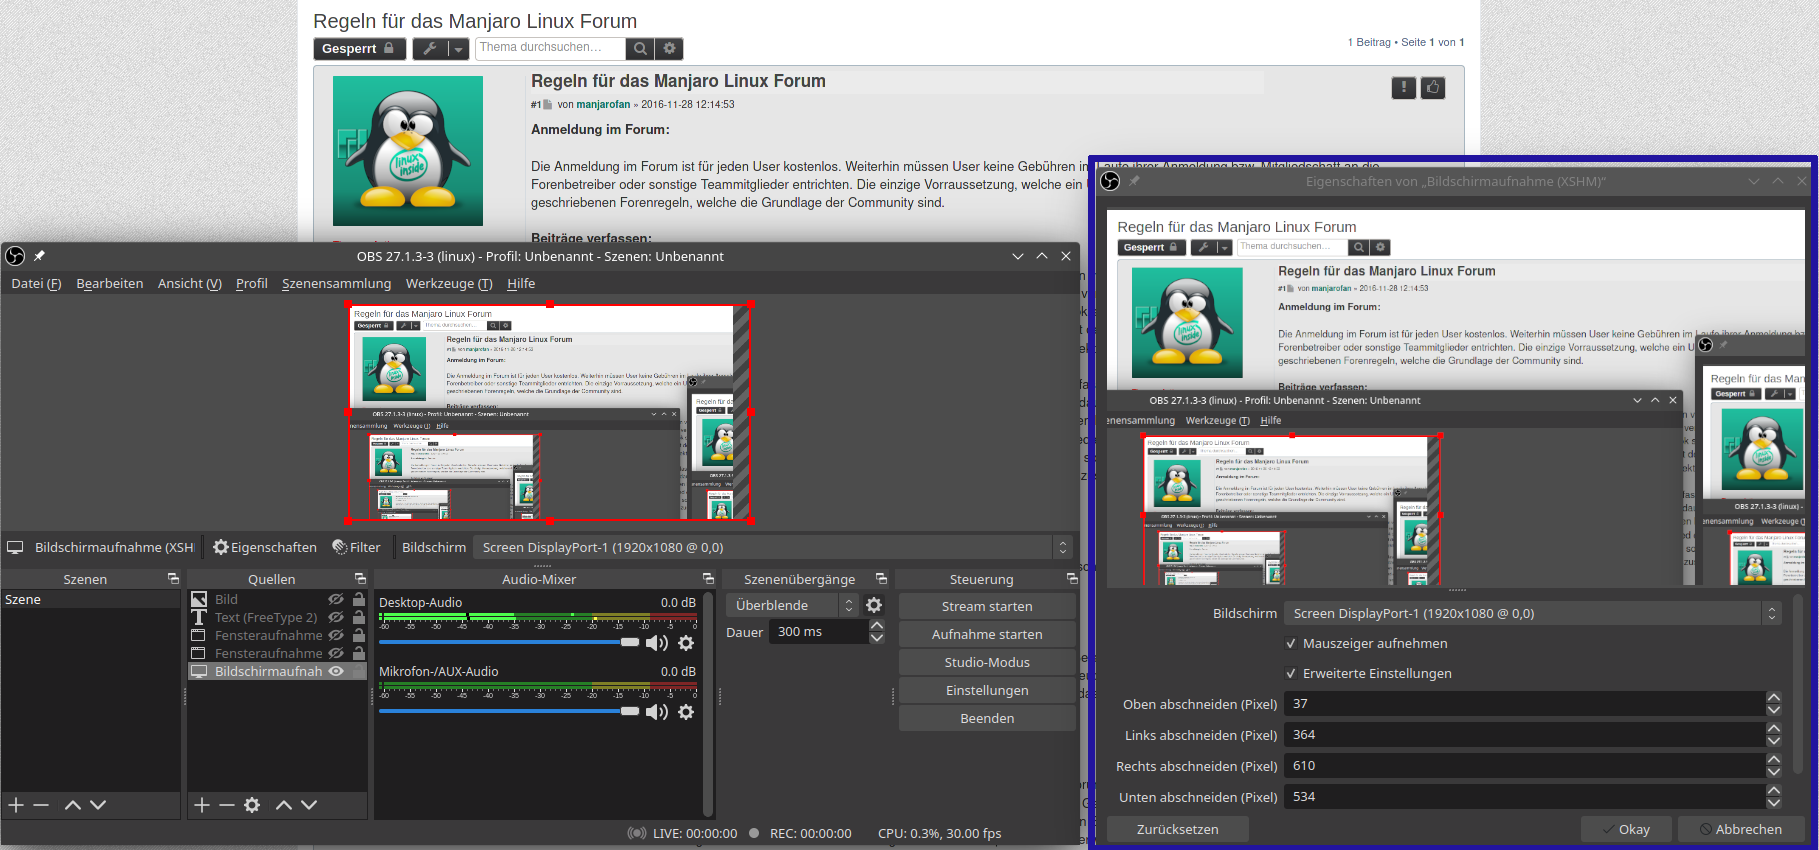1819x850 pixels.
Task: Hide the Bildschirmaufnahme source via eye icon
Action: (x=336, y=671)
